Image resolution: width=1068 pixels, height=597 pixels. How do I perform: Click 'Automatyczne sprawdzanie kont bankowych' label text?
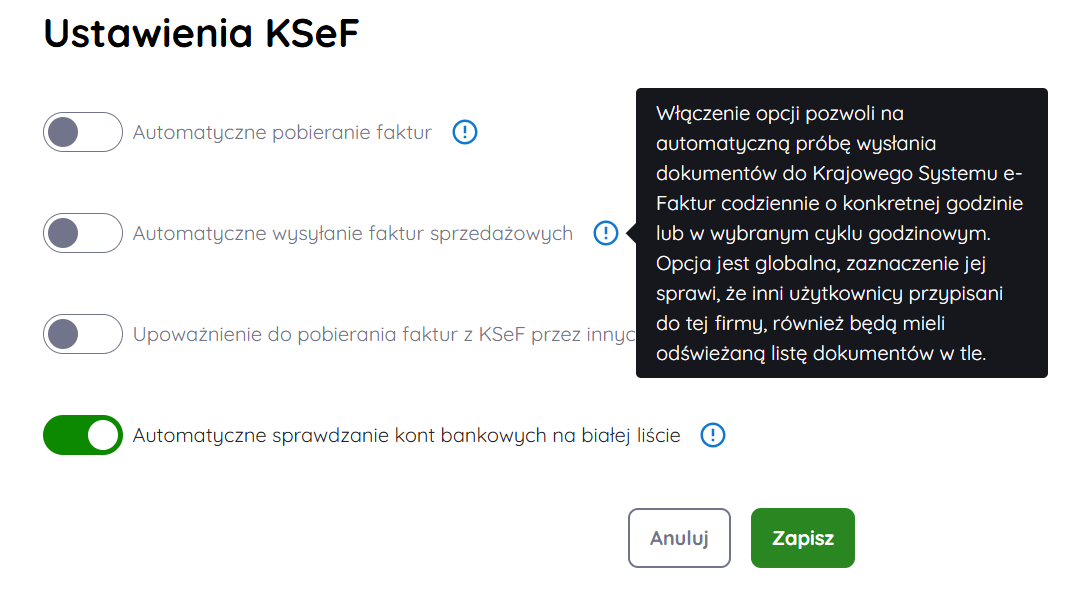pyautogui.click(x=406, y=435)
